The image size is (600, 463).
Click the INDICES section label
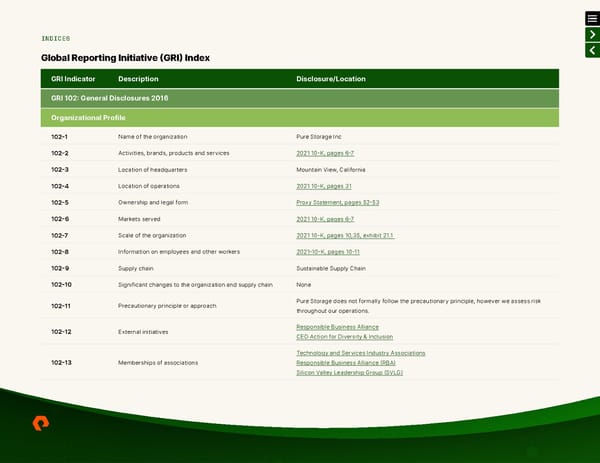[x=56, y=38]
